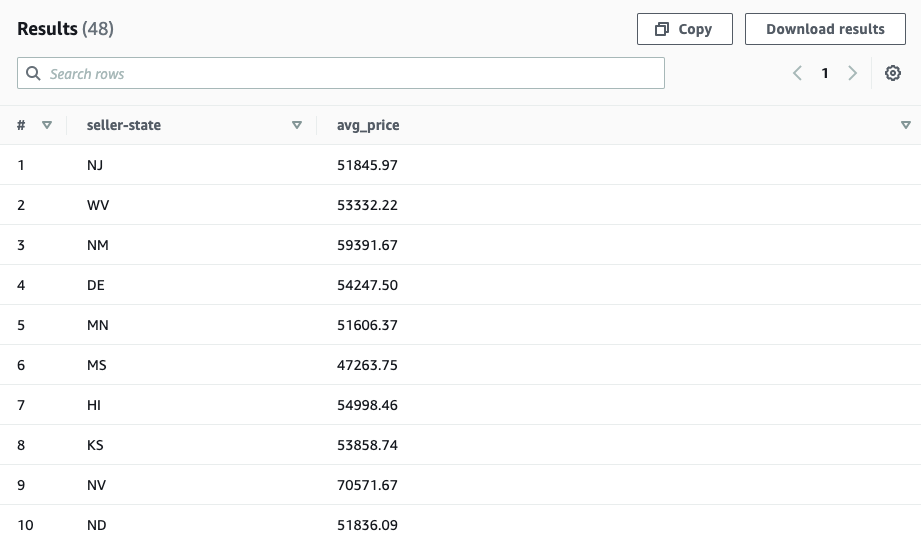Click the avg_price column header
The width and height of the screenshot is (921, 540).
368,125
